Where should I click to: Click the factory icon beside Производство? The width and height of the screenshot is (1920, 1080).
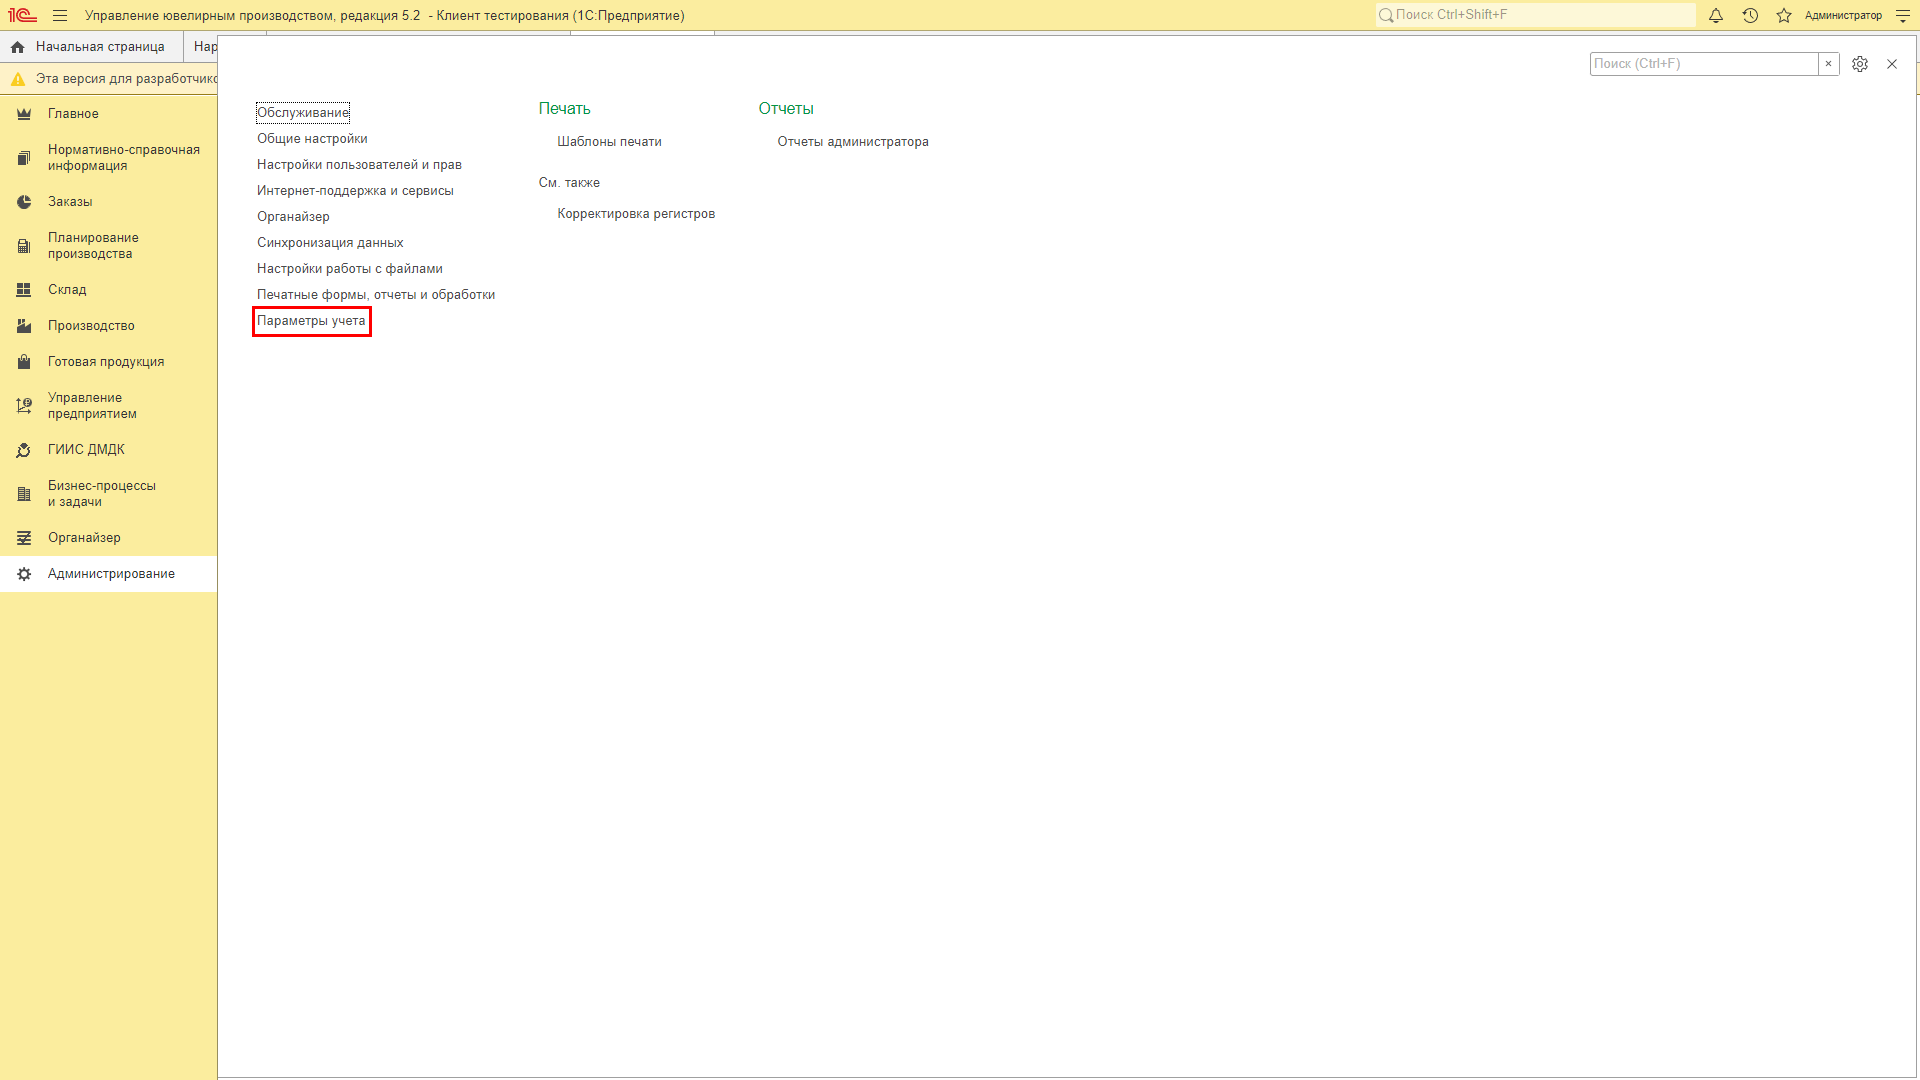[x=24, y=326]
